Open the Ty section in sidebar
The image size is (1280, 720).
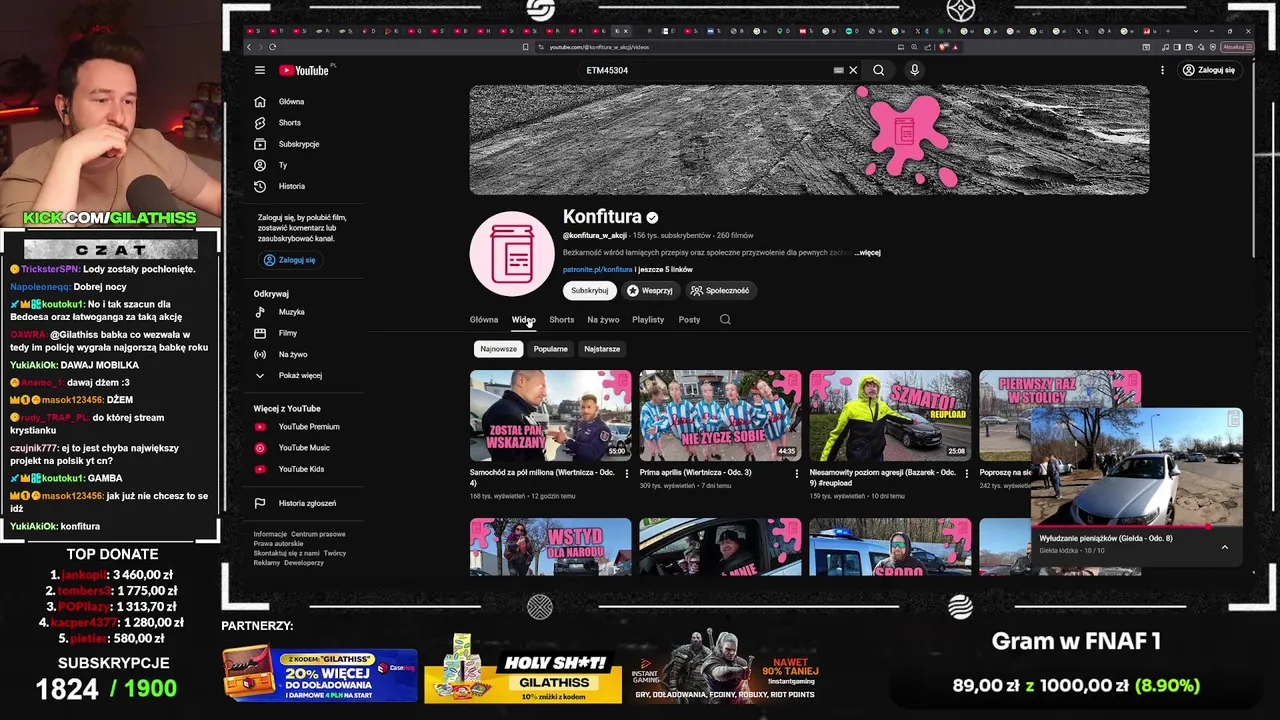(282, 165)
